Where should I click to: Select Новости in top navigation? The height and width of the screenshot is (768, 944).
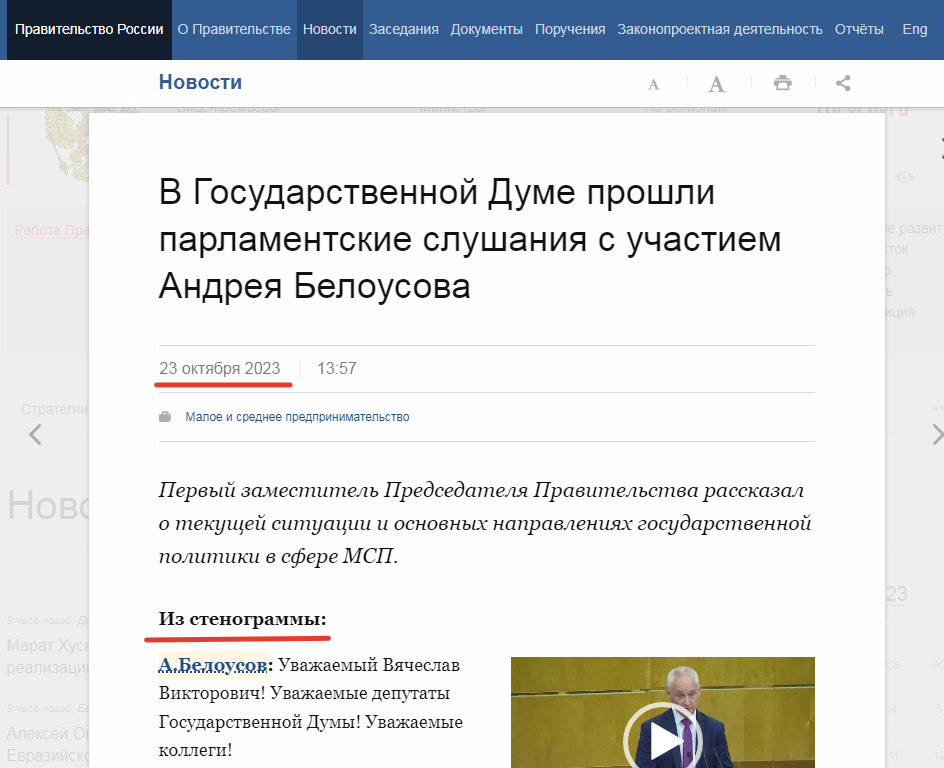pos(330,29)
